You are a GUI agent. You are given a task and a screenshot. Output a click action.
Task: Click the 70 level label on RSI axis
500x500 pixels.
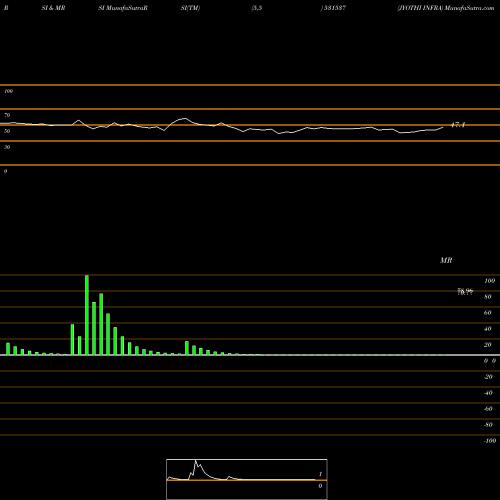[7, 115]
